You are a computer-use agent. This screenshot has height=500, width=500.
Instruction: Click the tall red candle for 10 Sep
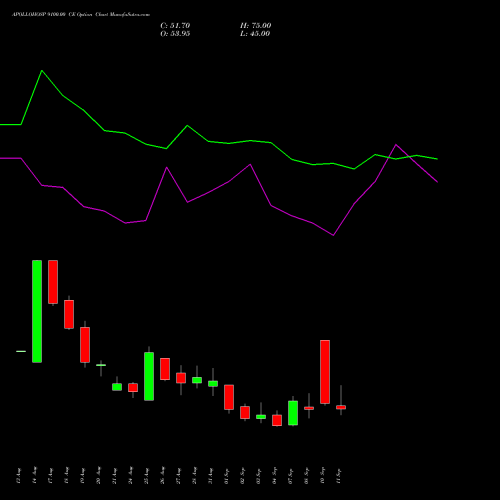click(325, 372)
